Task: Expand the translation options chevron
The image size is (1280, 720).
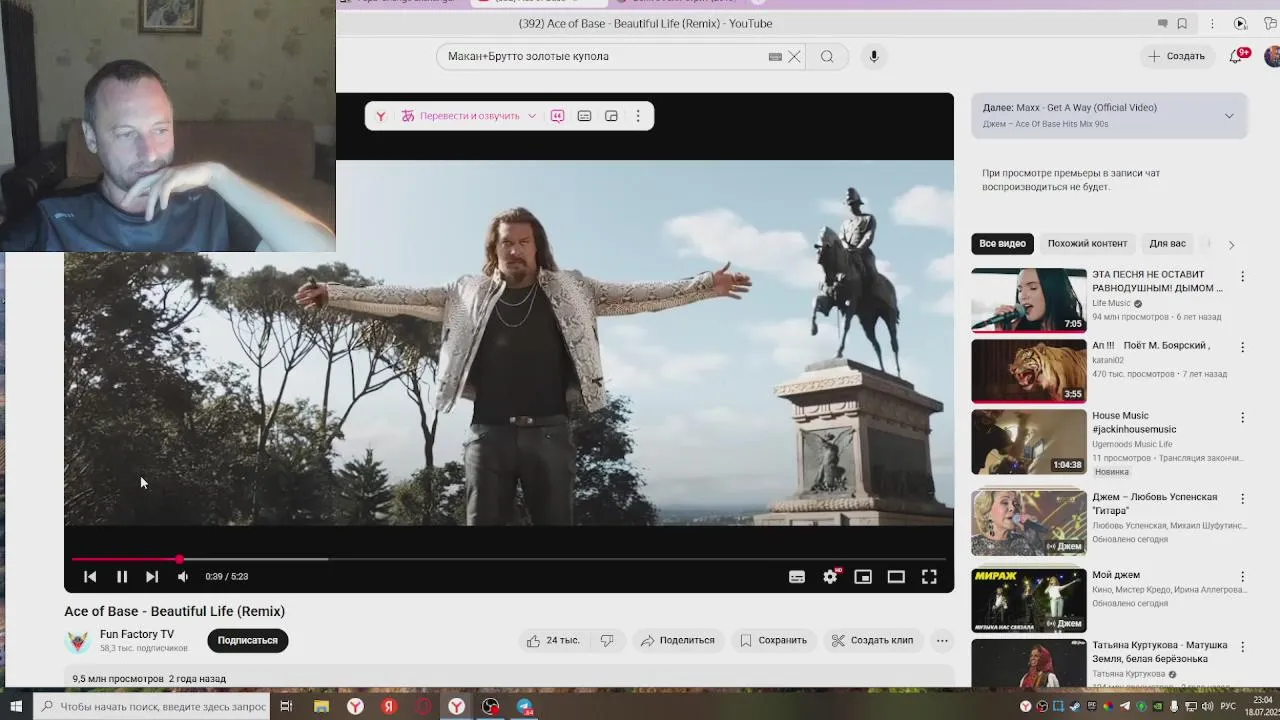Action: (x=532, y=116)
